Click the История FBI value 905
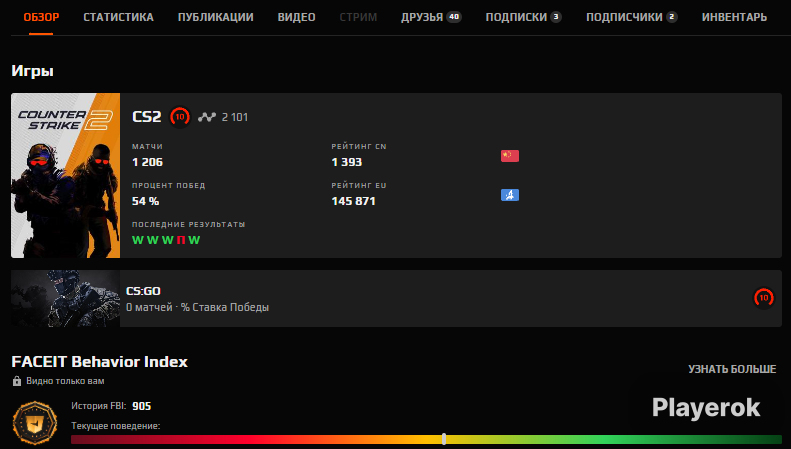The width and height of the screenshot is (791, 449). [142, 406]
